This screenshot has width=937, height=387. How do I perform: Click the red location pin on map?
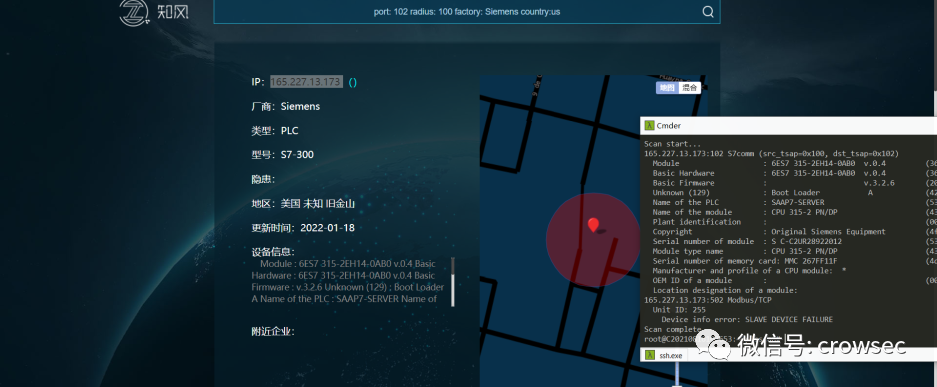pyautogui.click(x=593, y=225)
